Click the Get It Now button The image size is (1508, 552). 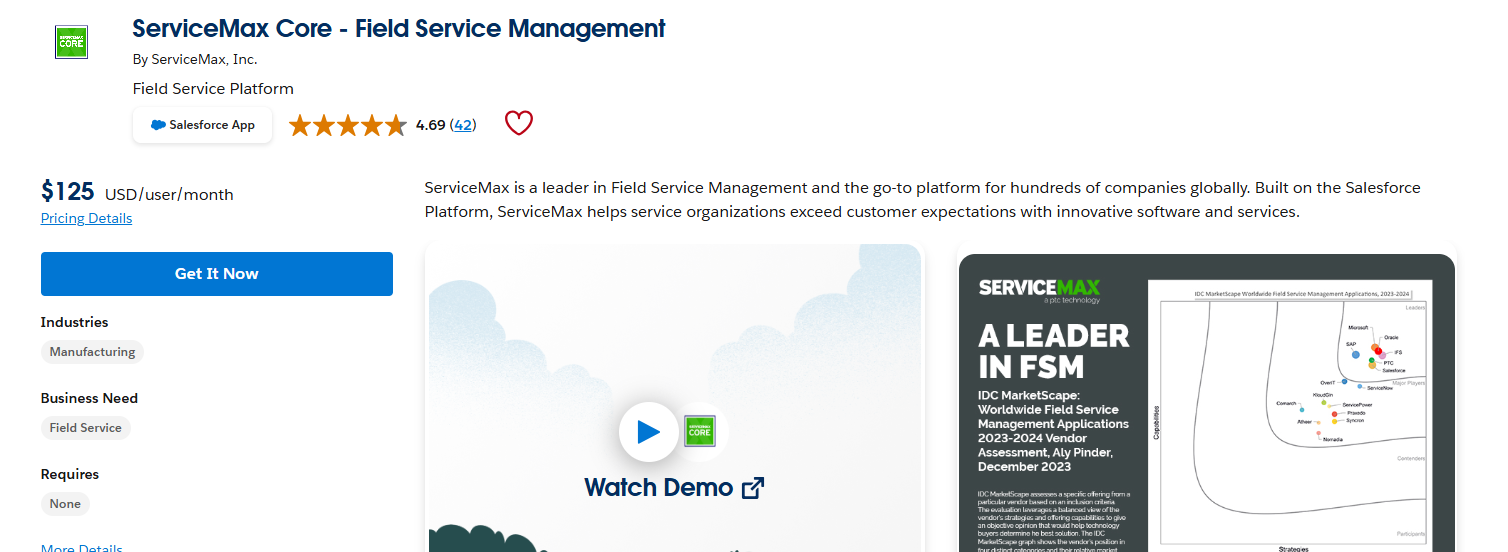(217, 274)
